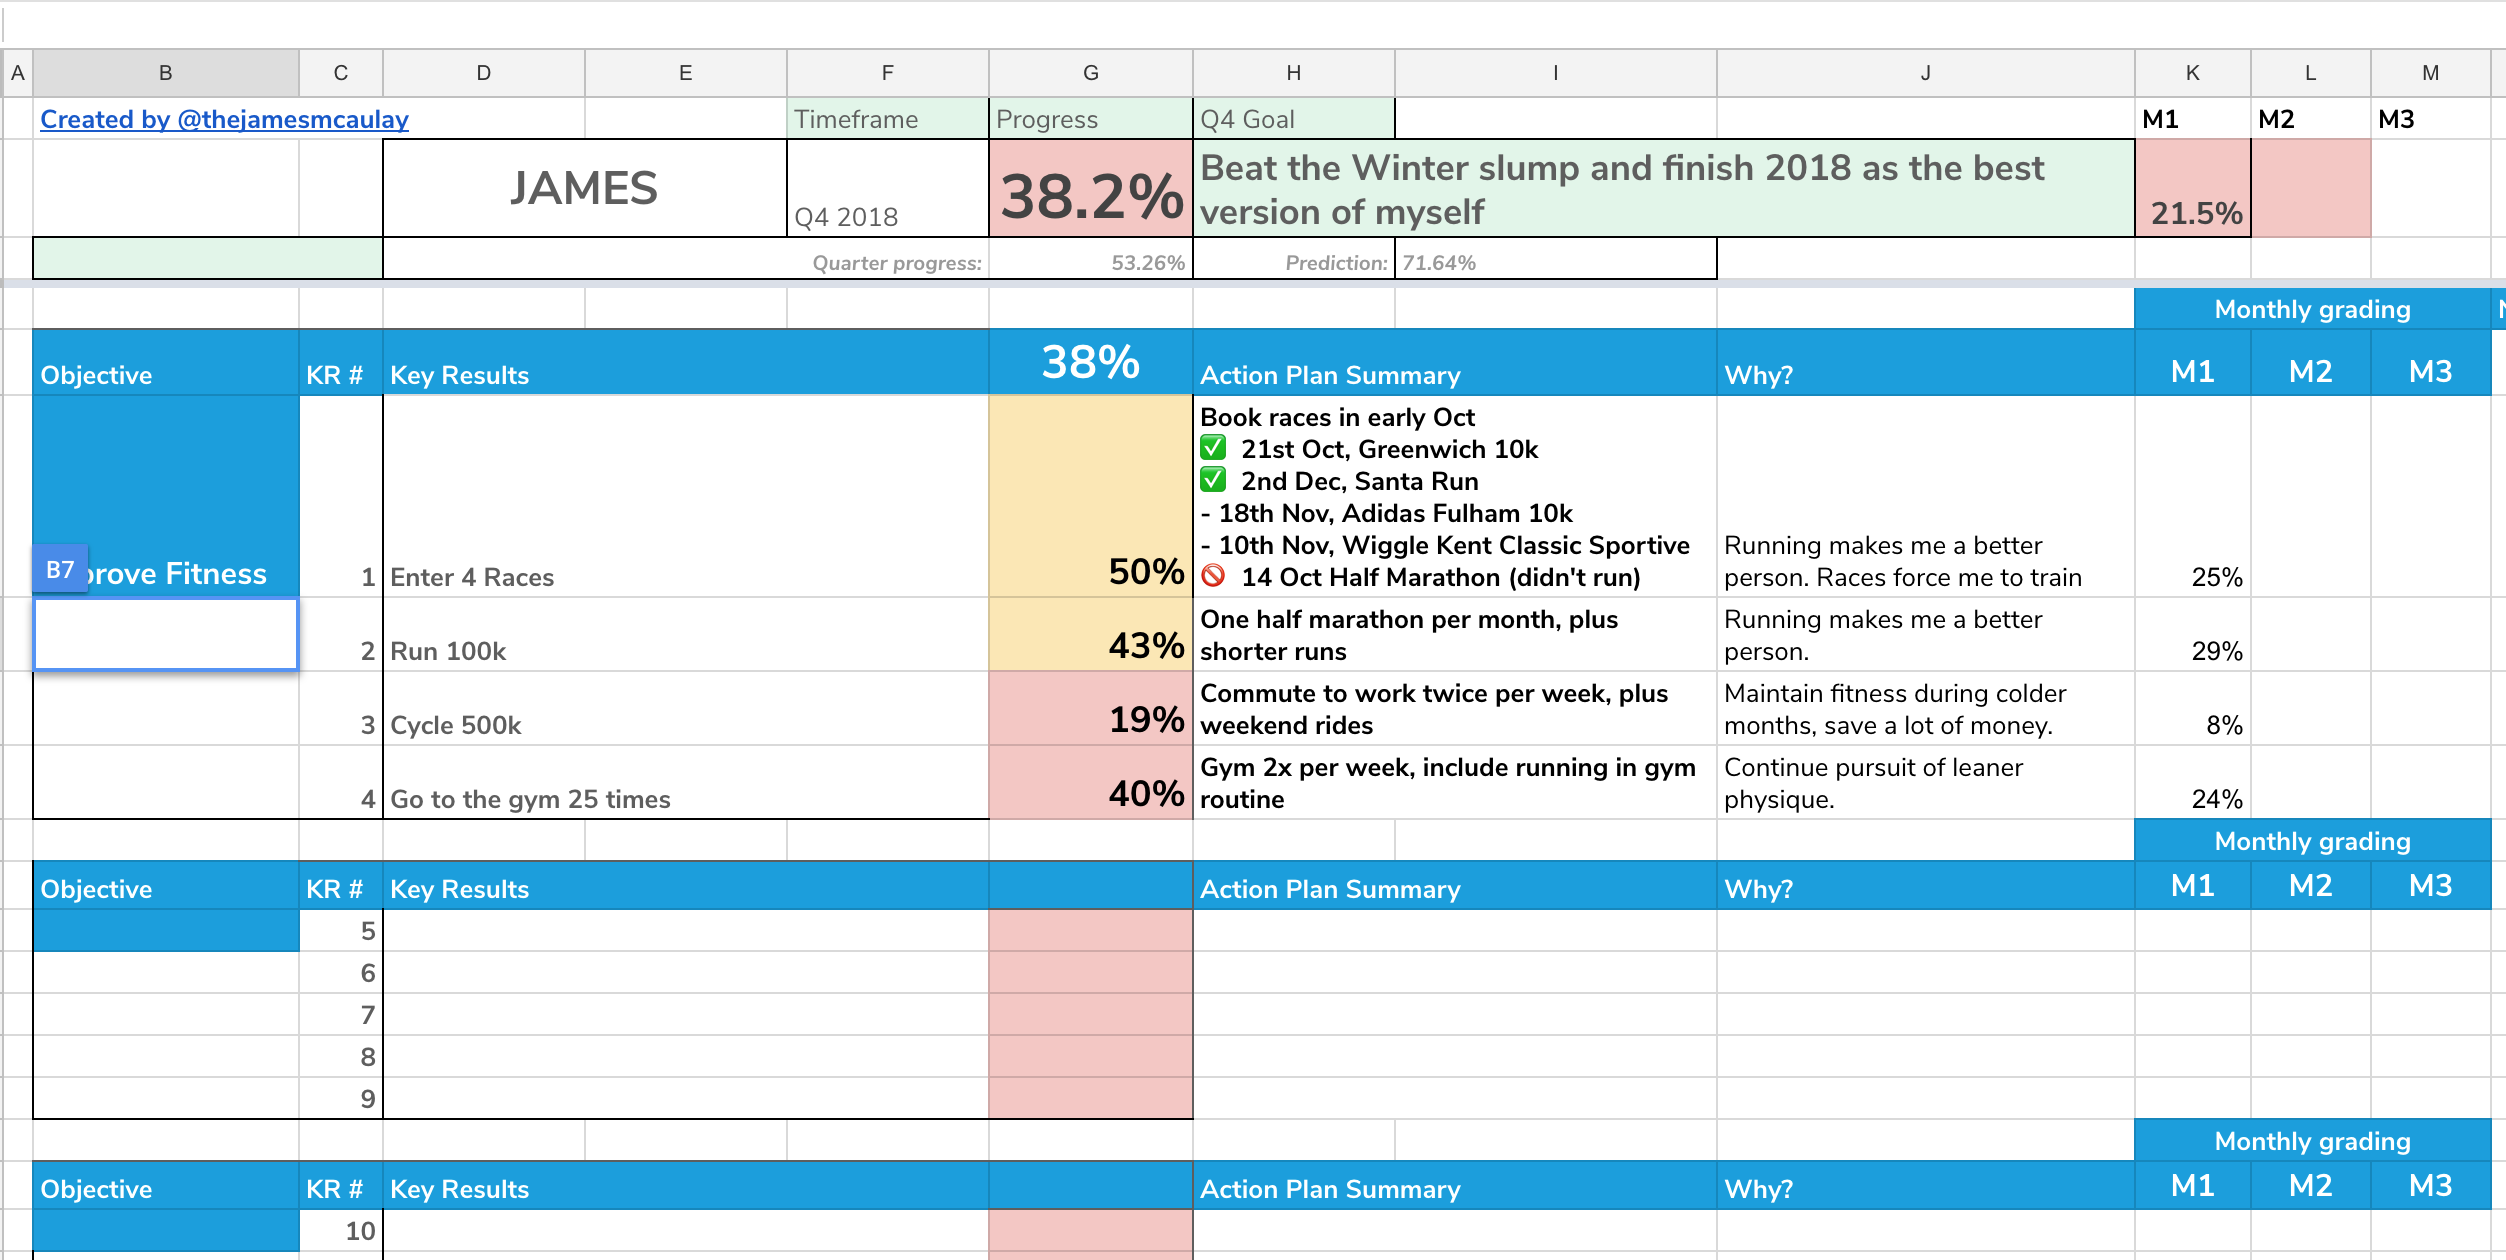The height and width of the screenshot is (1260, 2506).
Task: Select KR number 9 cell
Action: (x=341, y=1099)
